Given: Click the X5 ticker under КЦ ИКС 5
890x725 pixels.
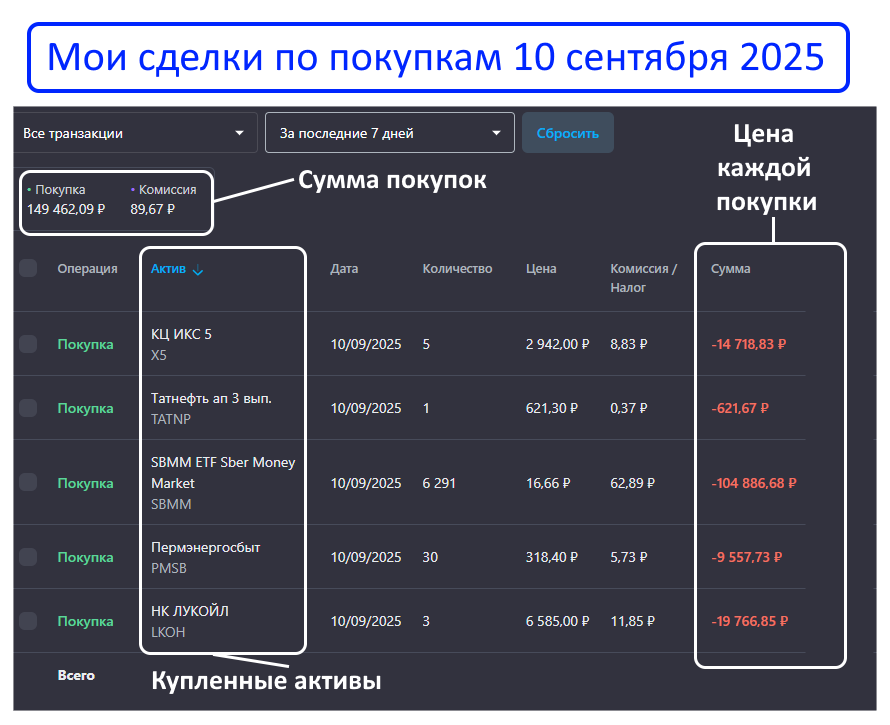Looking at the screenshot, I should click(159, 355).
